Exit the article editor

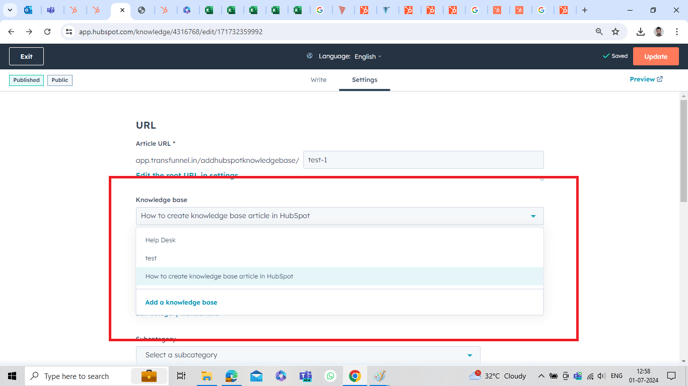pos(26,56)
